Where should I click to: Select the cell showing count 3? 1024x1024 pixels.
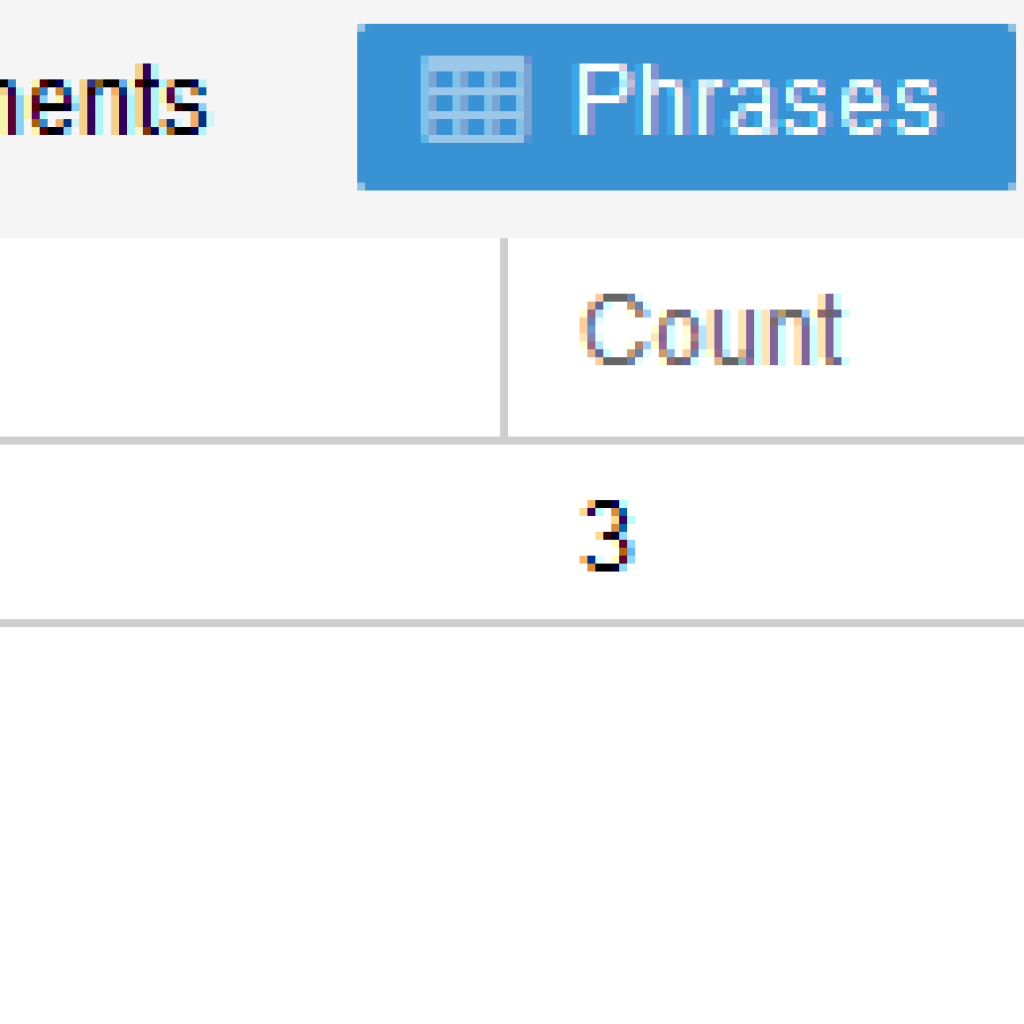click(766, 532)
